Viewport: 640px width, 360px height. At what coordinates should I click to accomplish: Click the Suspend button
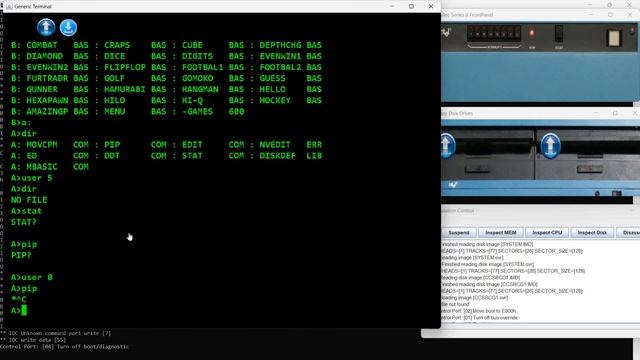tap(459, 233)
